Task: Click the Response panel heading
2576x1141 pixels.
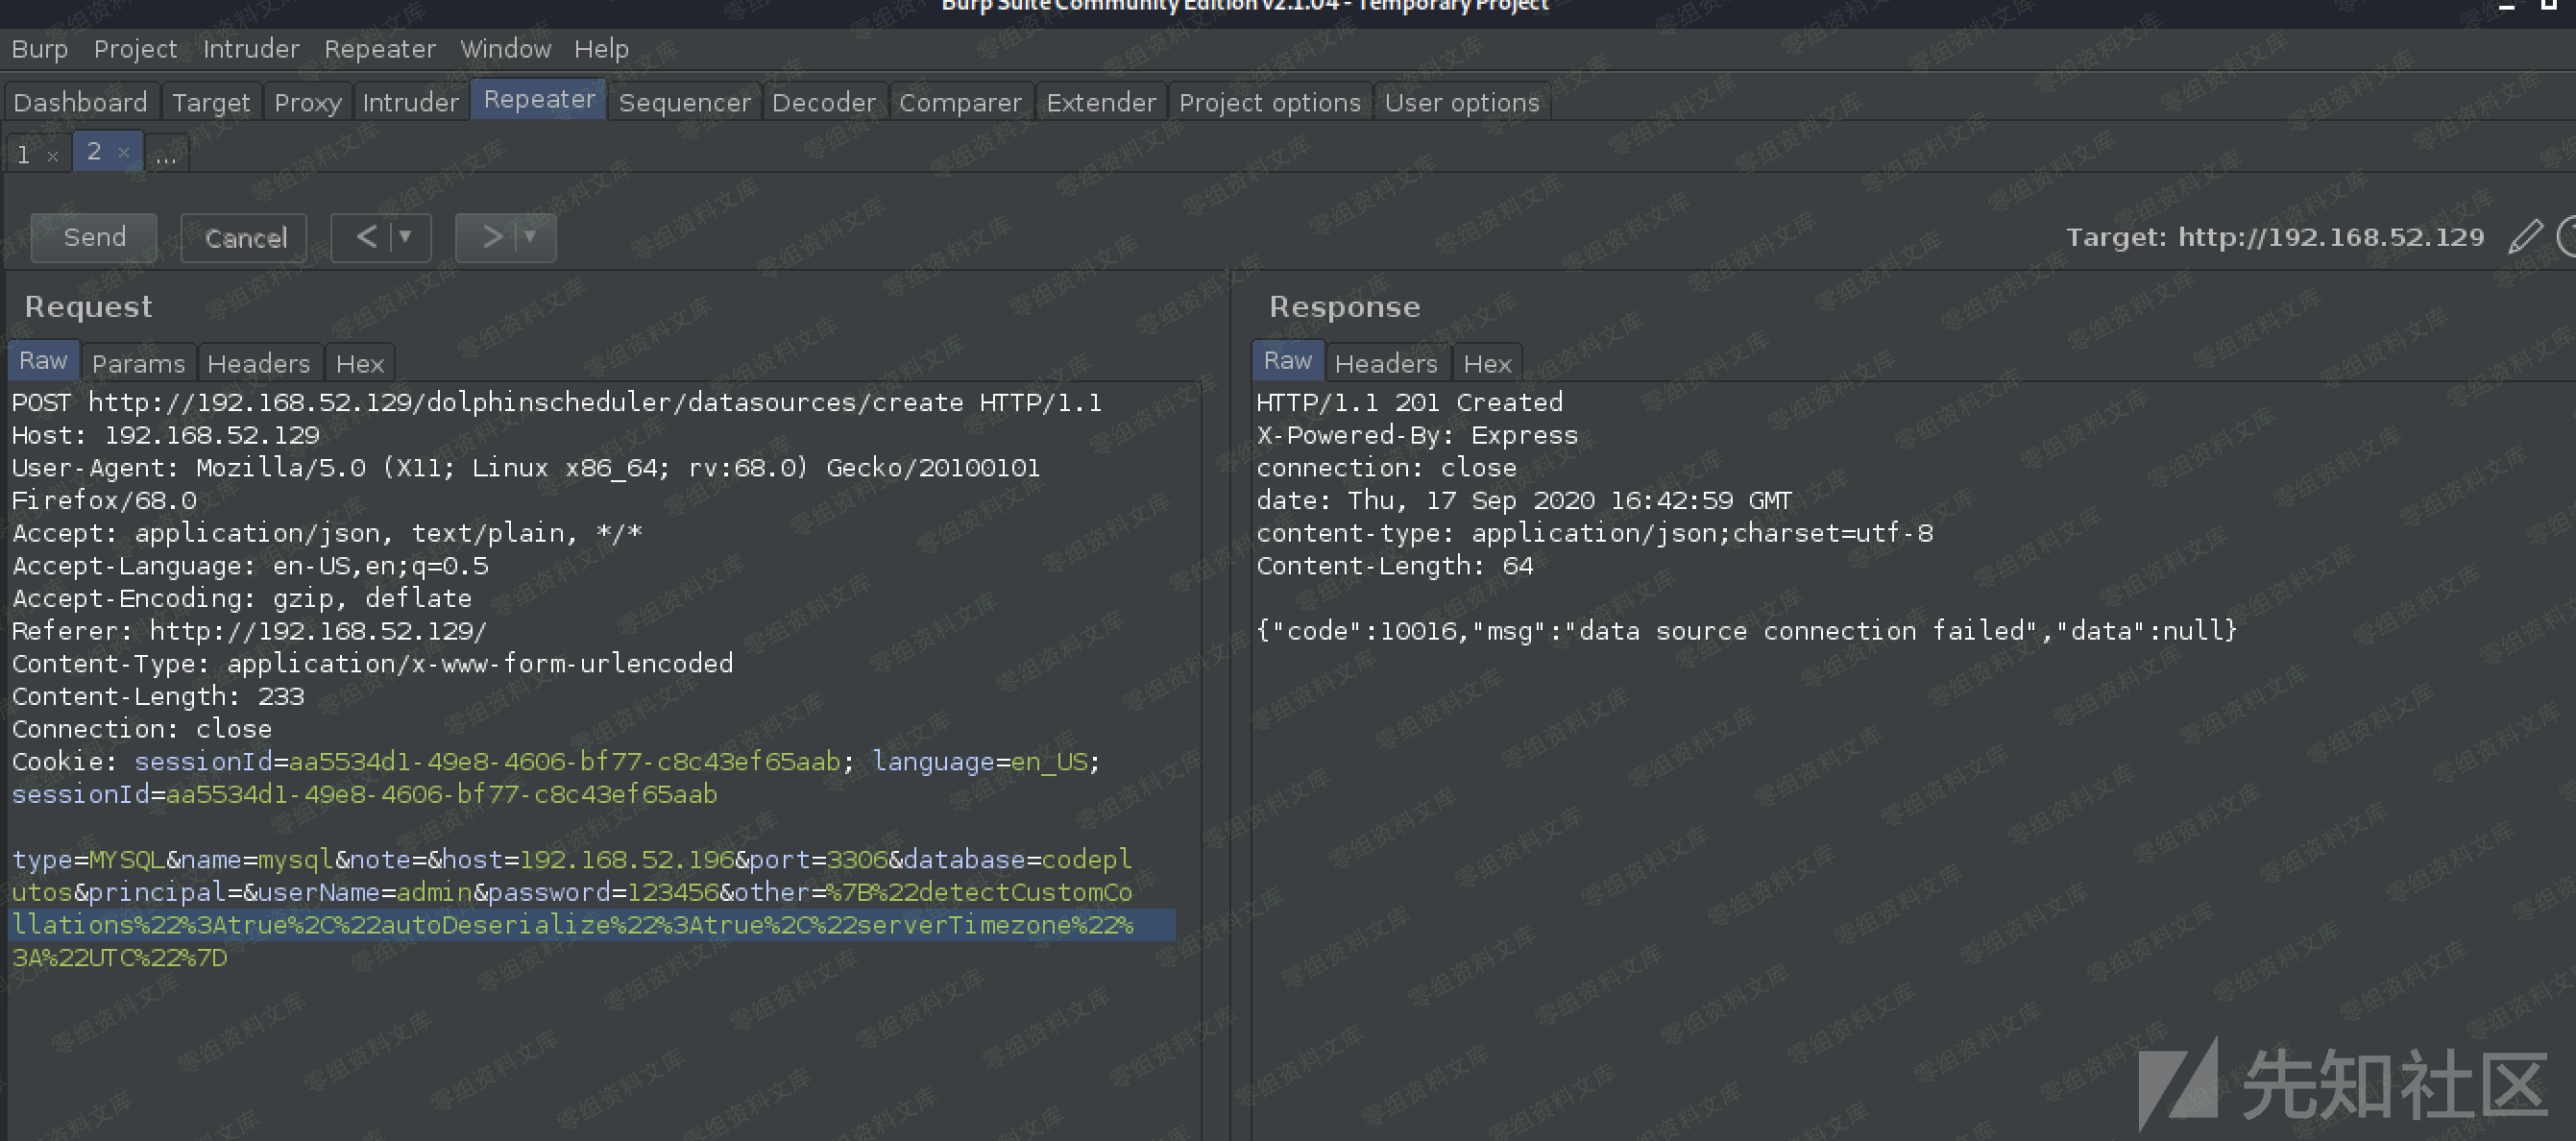Action: 1344,306
